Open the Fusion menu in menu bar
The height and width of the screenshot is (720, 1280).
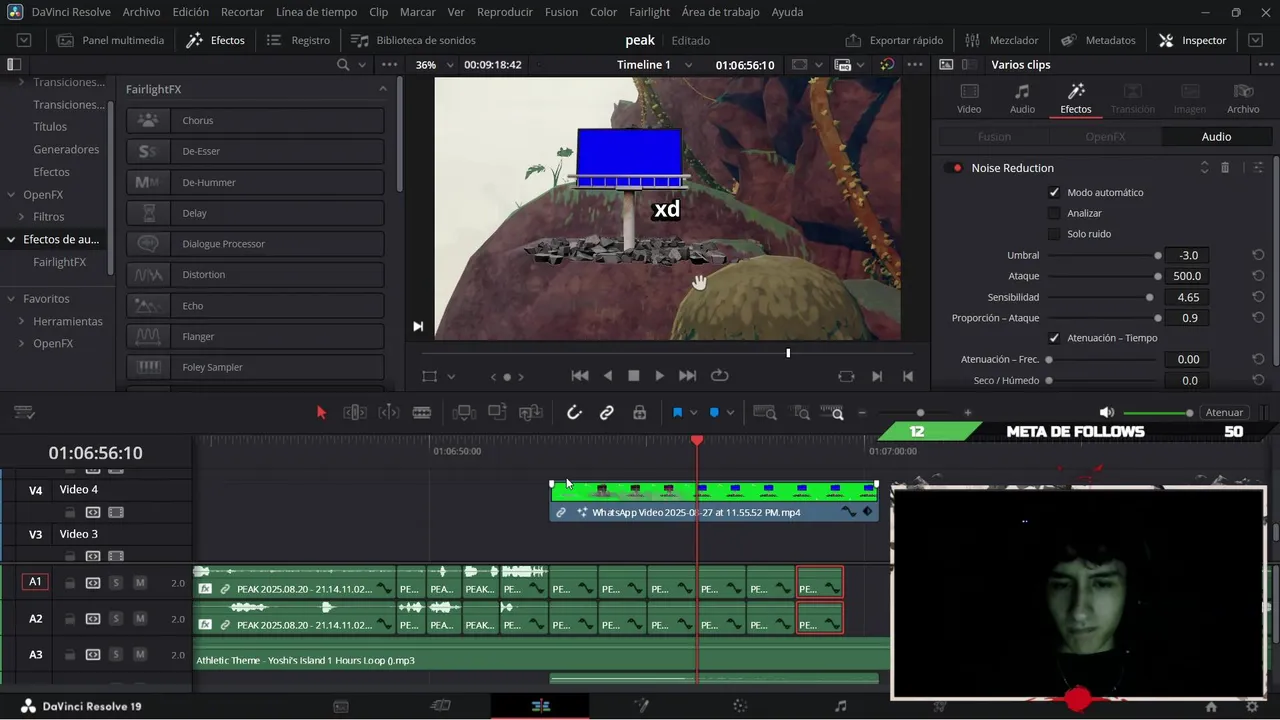pyautogui.click(x=561, y=12)
